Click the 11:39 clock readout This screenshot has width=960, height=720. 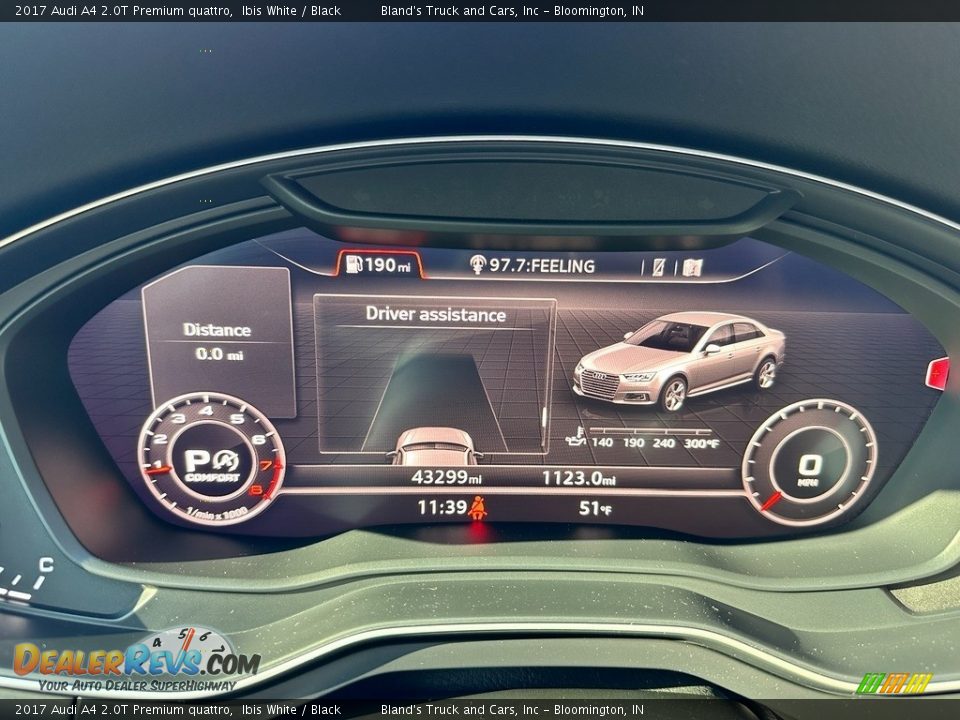pyautogui.click(x=442, y=507)
